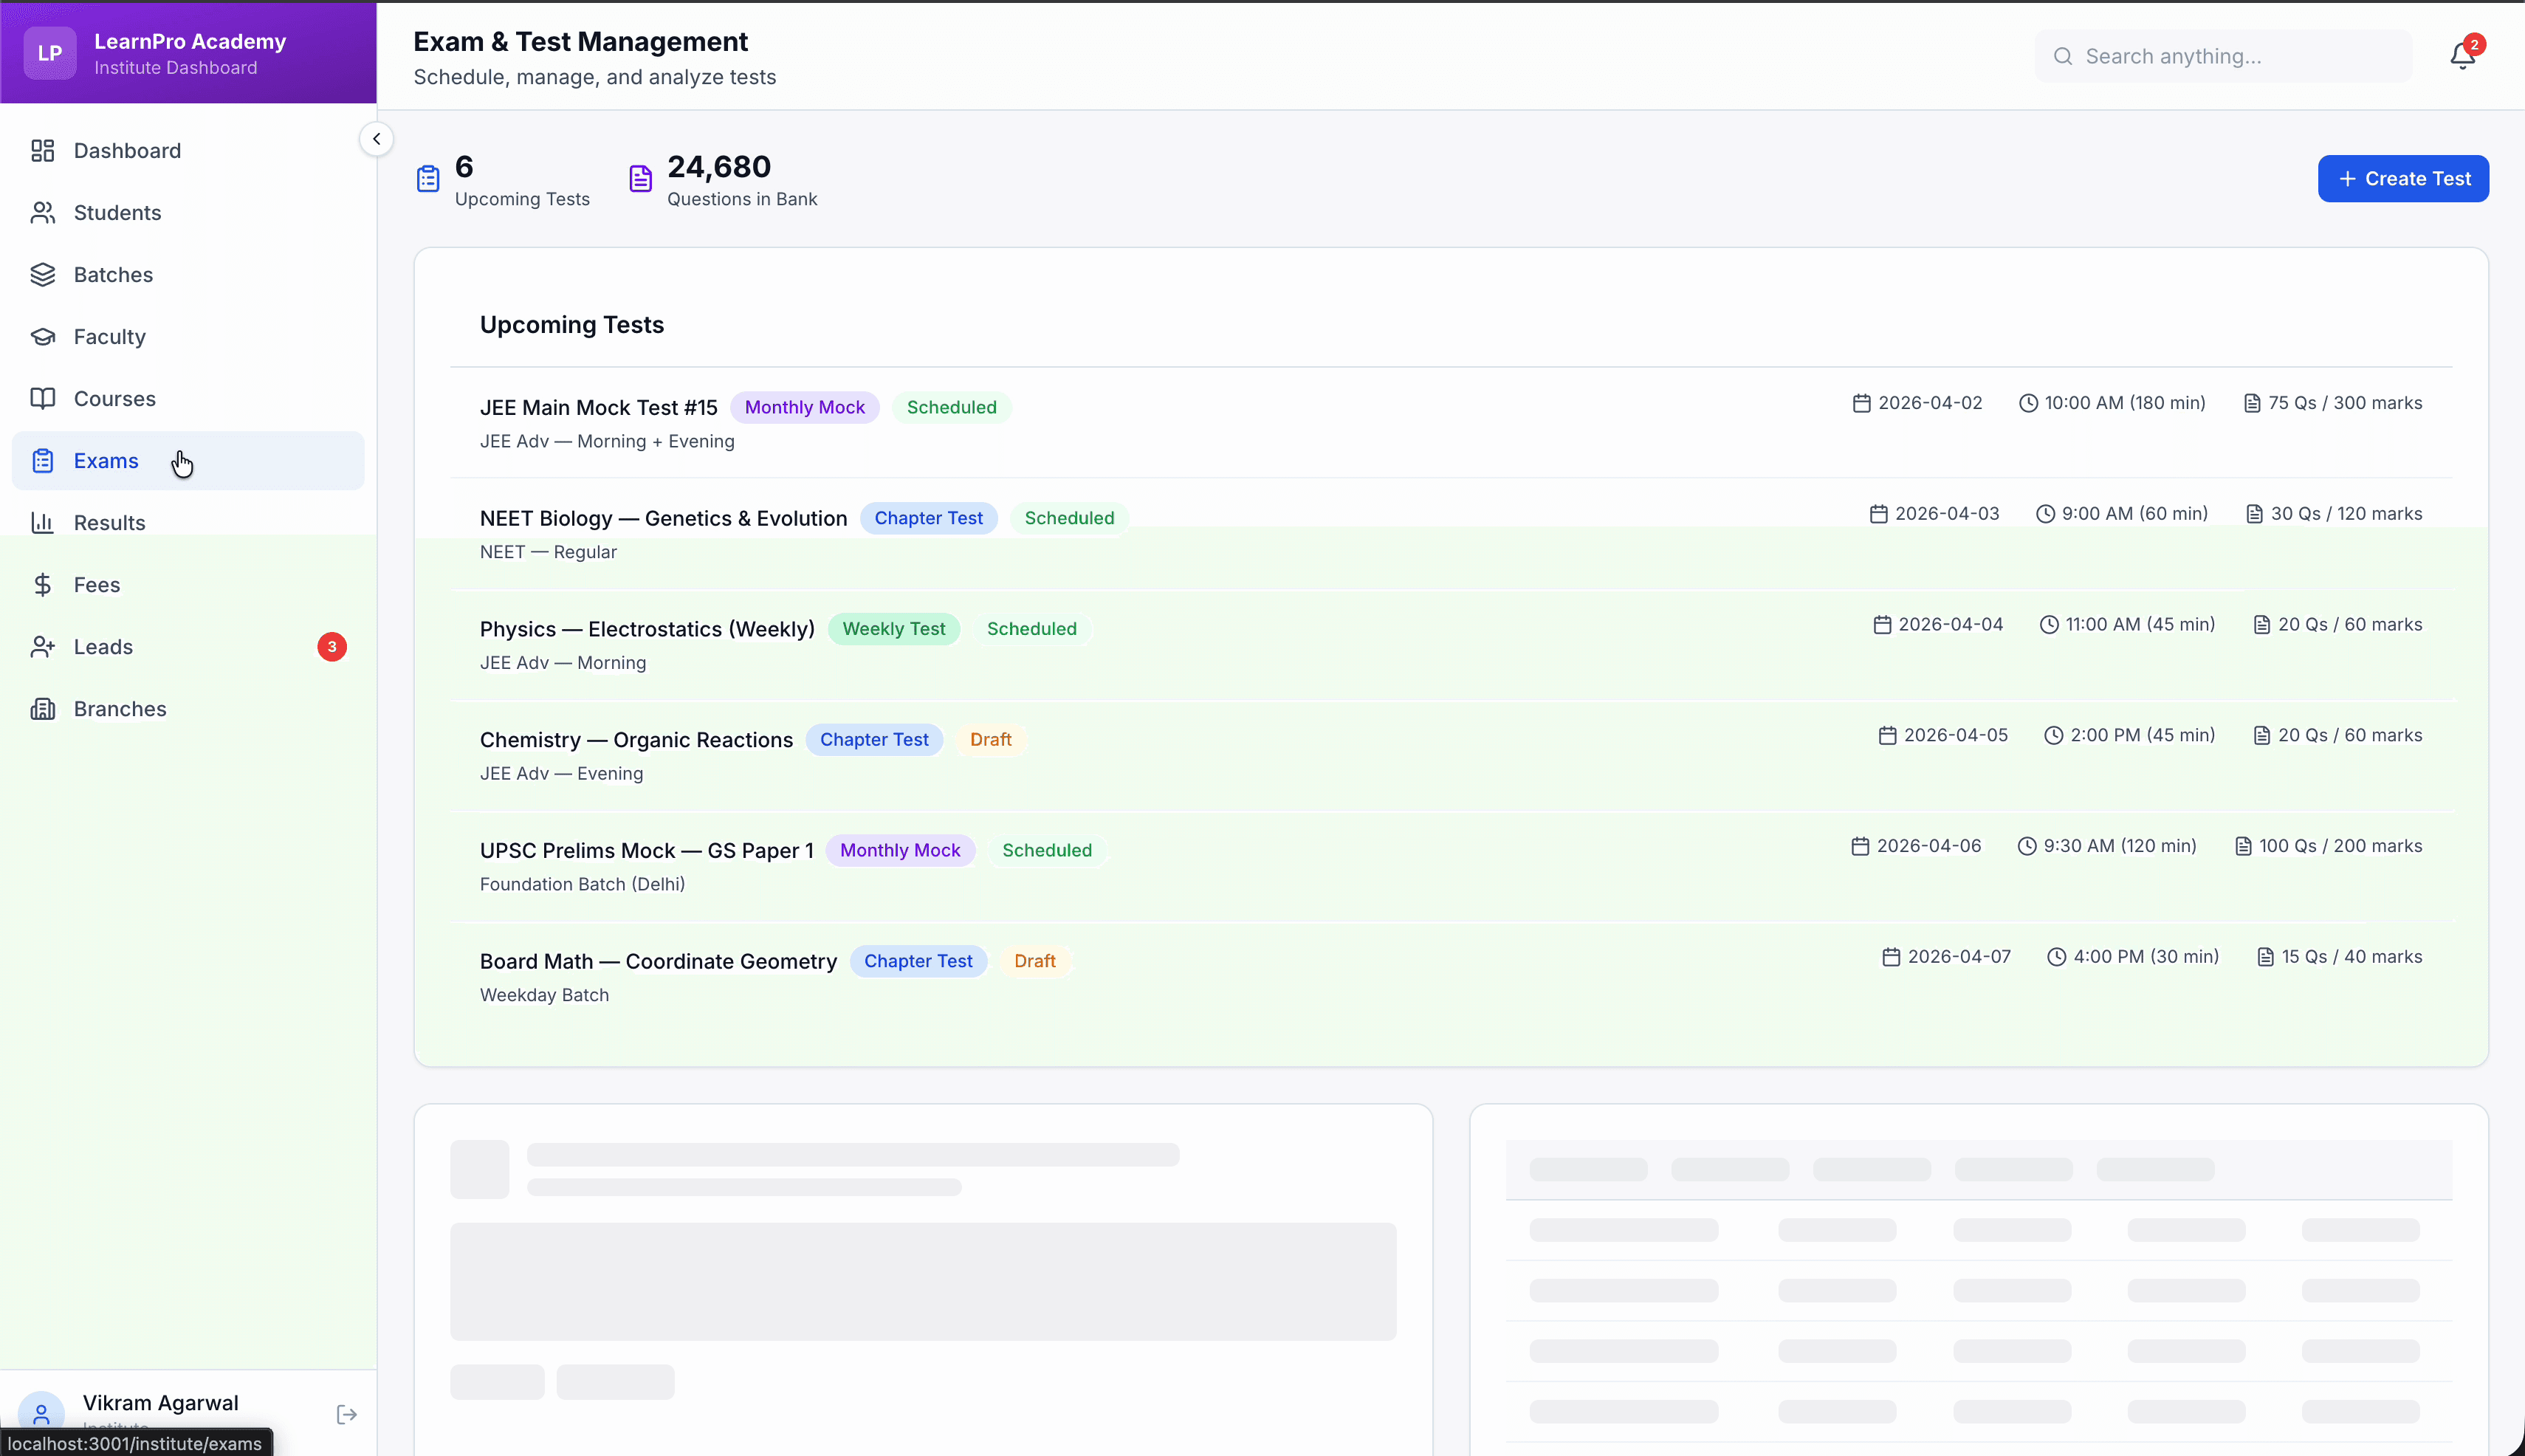This screenshot has height=1456, width=2525.
Task: Click the logout icon beside Vikram Agarwal
Action: point(346,1413)
